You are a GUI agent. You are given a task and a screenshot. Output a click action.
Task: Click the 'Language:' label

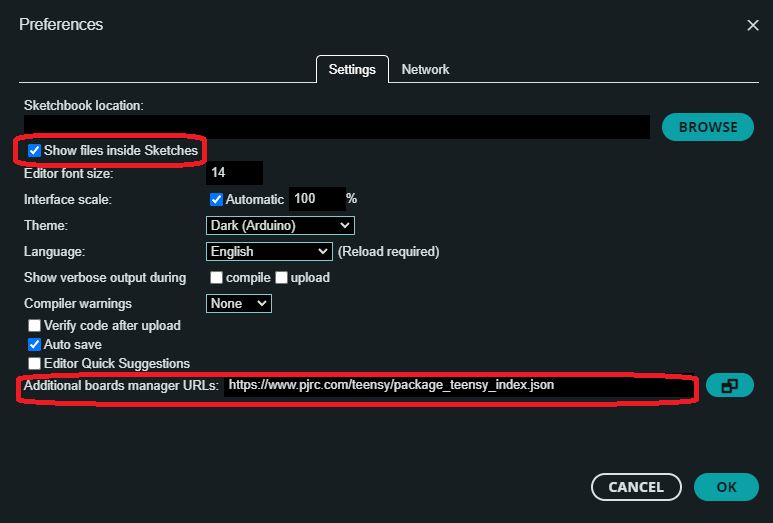tap(54, 251)
